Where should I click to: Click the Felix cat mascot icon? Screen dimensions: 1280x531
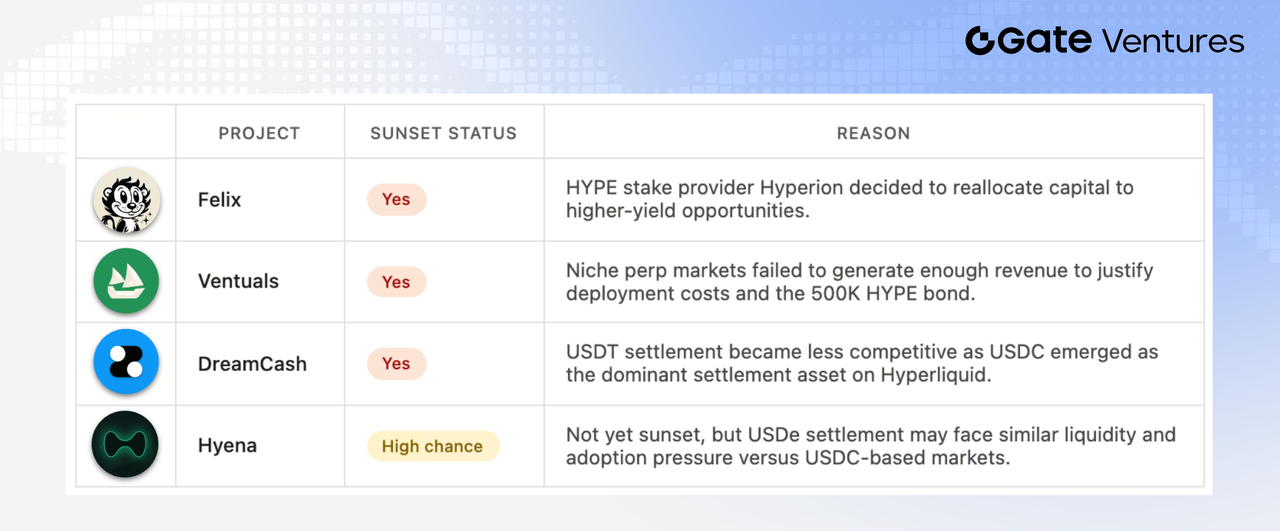coord(126,200)
